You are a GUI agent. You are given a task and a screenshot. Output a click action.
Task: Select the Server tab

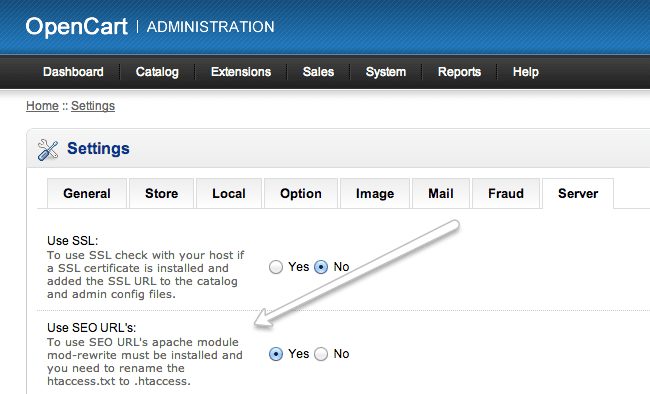(578, 193)
